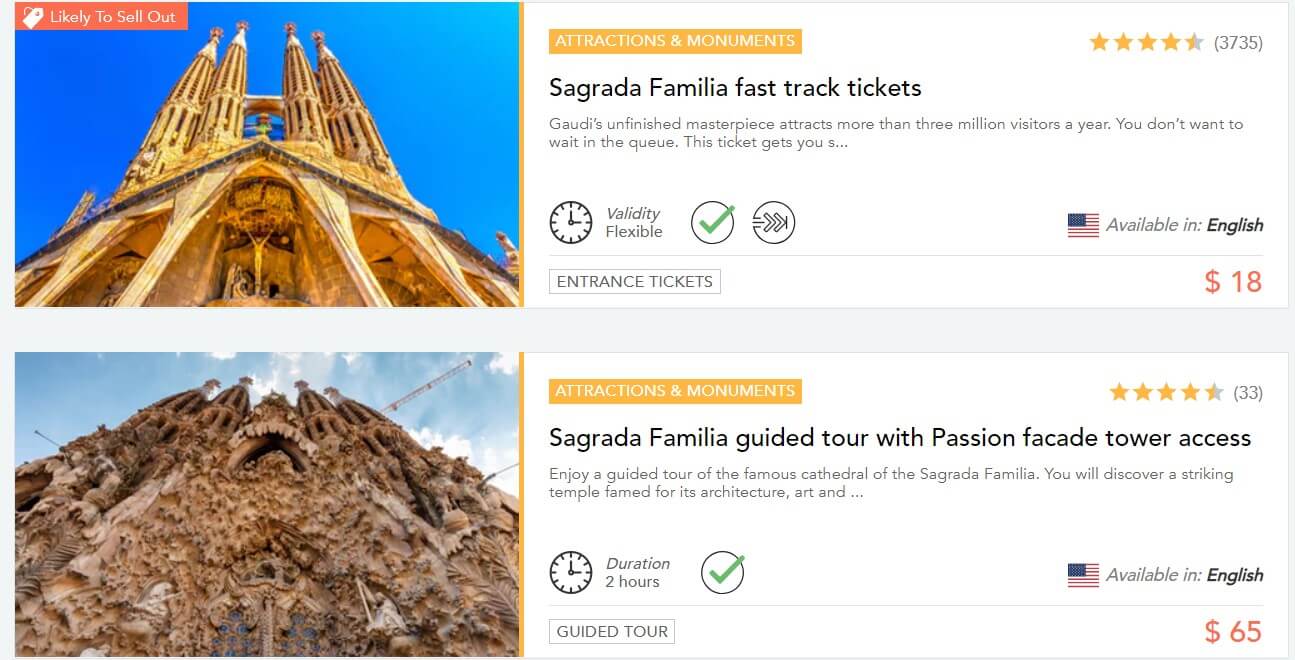Click the clock icon beside Duration 2 hours
The width and height of the screenshot is (1295, 660).
pyautogui.click(x=571, y=572)
